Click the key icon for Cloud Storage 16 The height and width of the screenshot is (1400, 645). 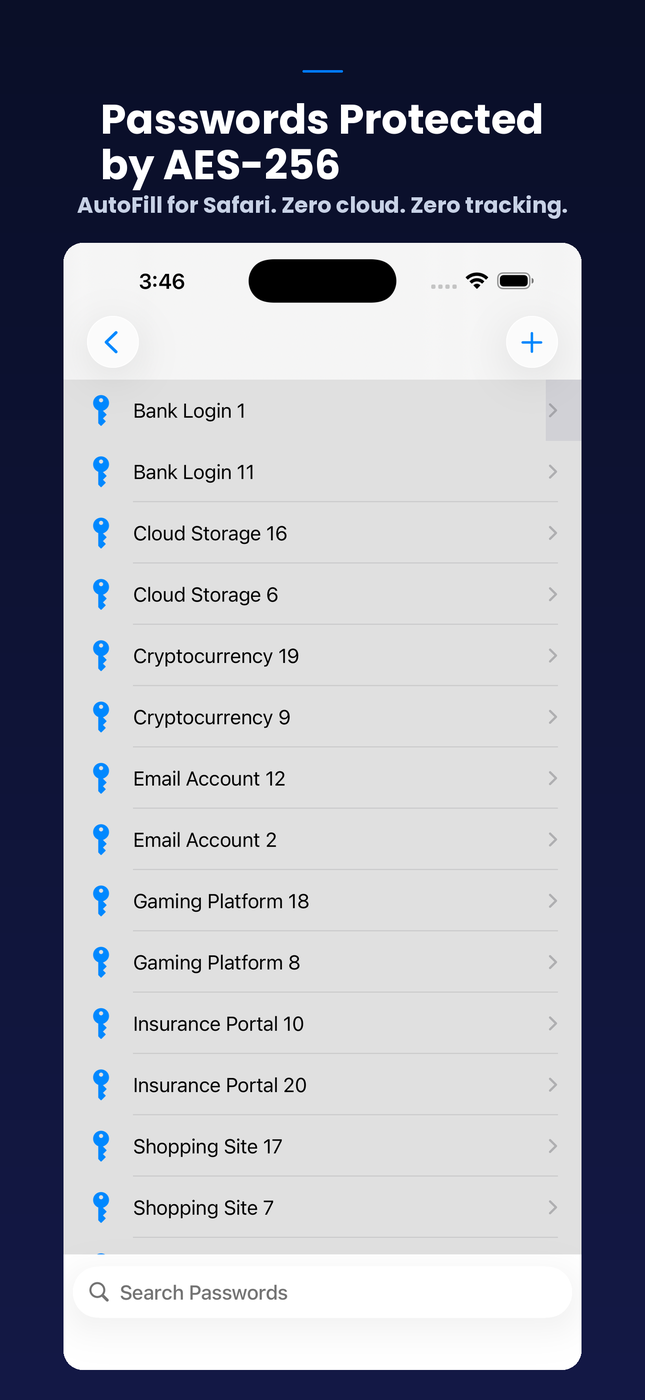pyautogui.click(x=101, y=533)
